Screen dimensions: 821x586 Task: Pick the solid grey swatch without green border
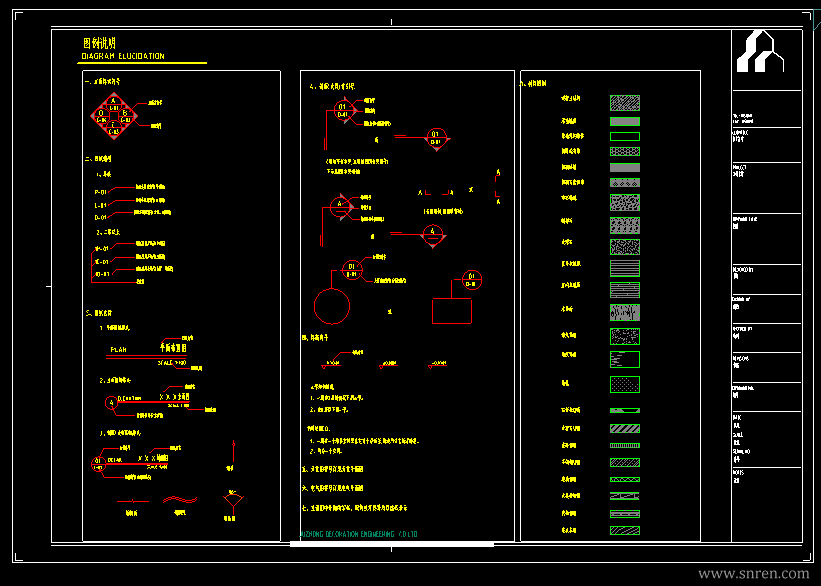[x=625, y=168]
